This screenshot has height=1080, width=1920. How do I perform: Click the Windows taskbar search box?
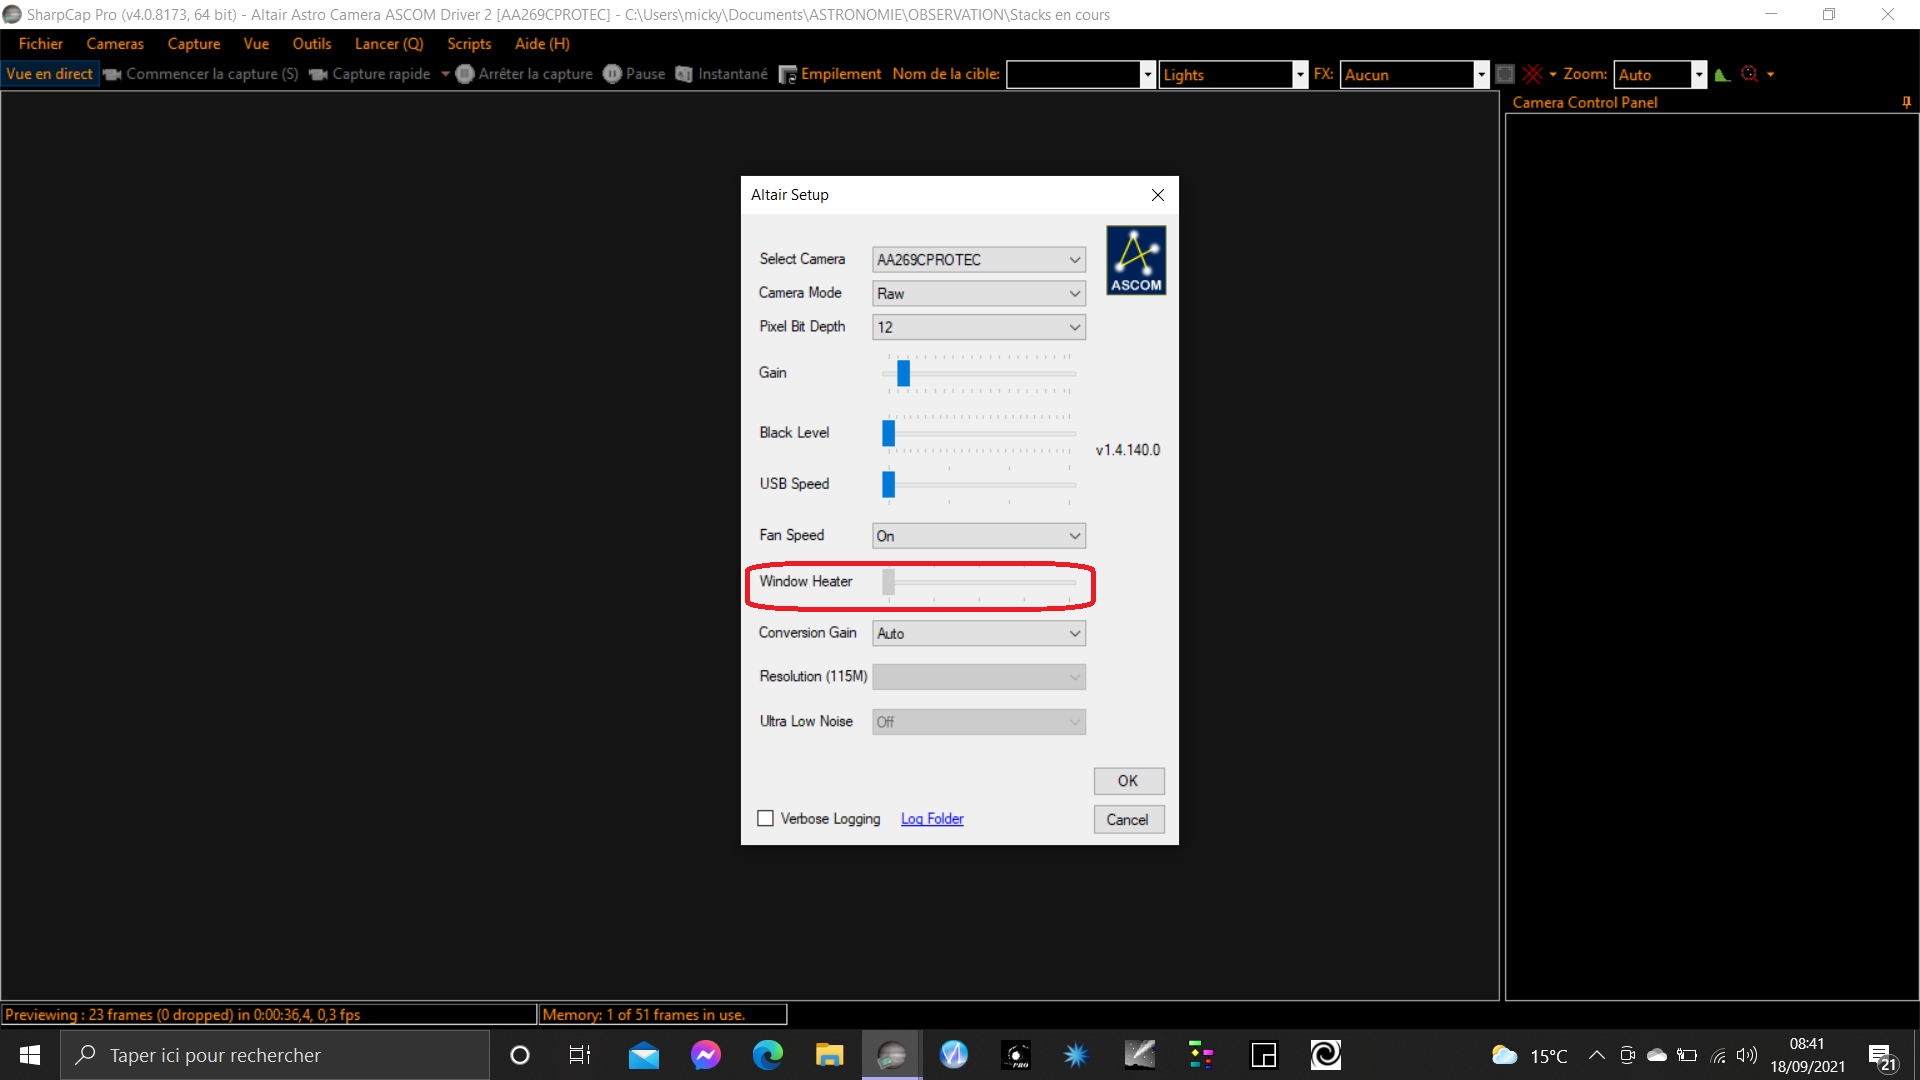[275, 1055]
